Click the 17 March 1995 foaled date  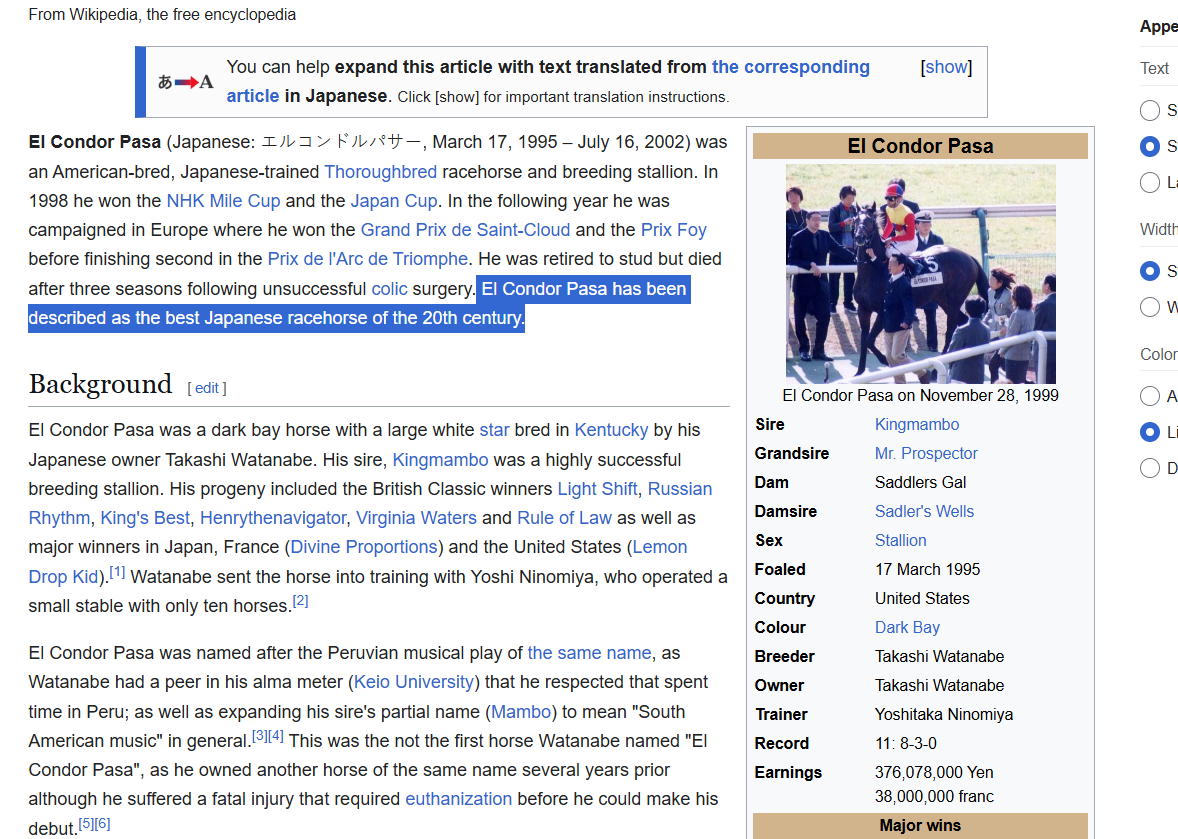point(927,570)
